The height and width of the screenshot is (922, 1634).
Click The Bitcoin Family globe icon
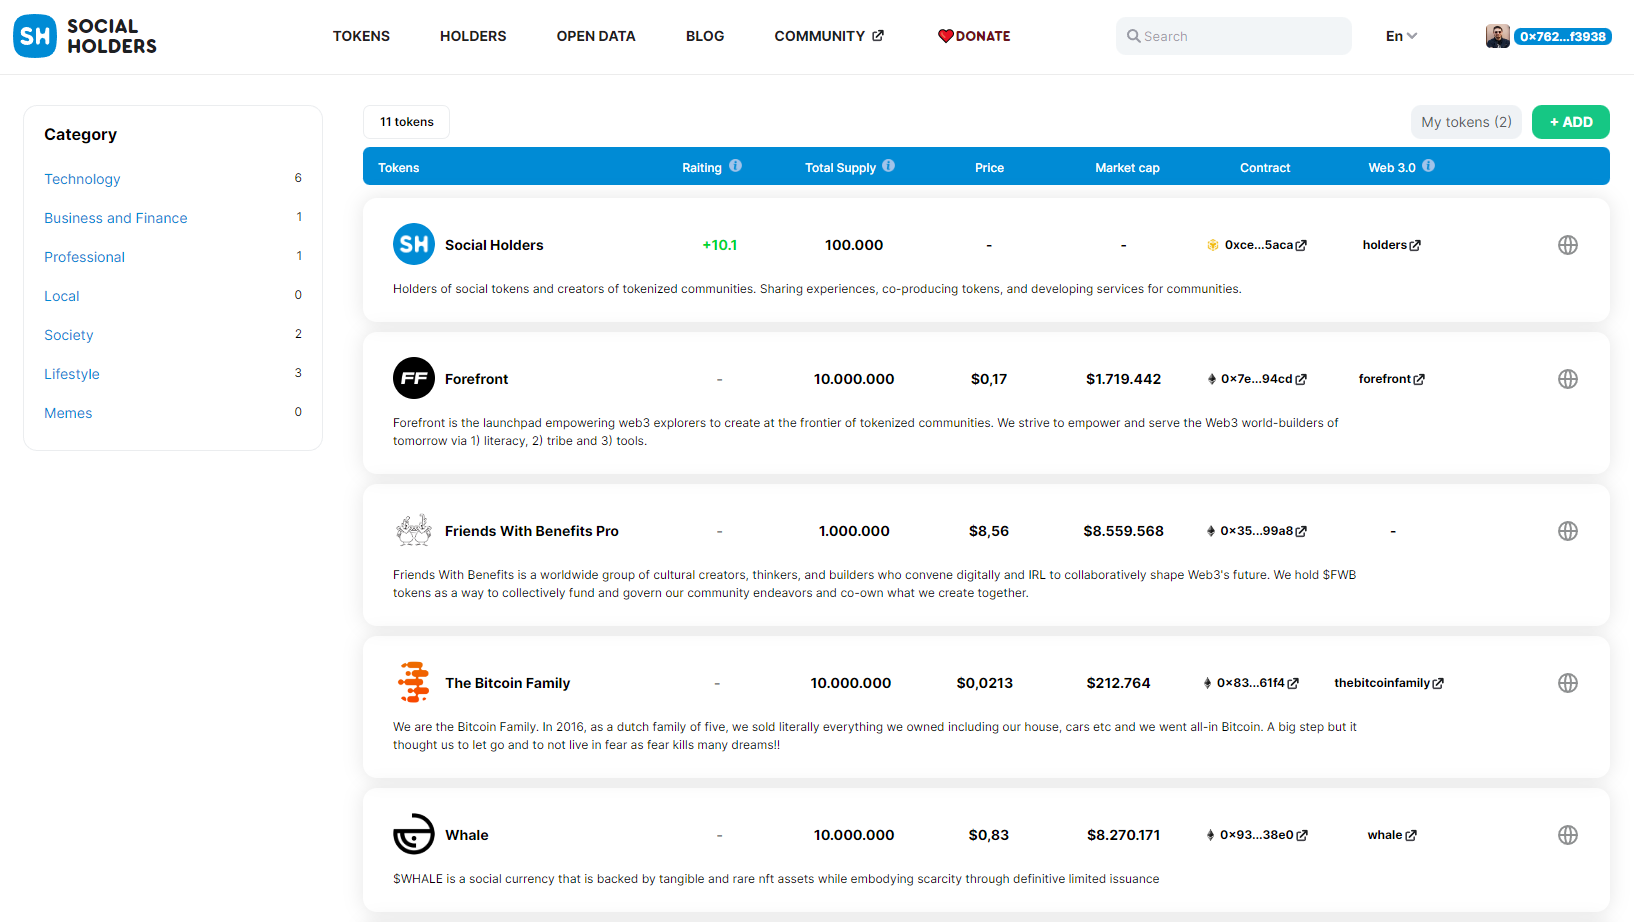pos(1568,683)
